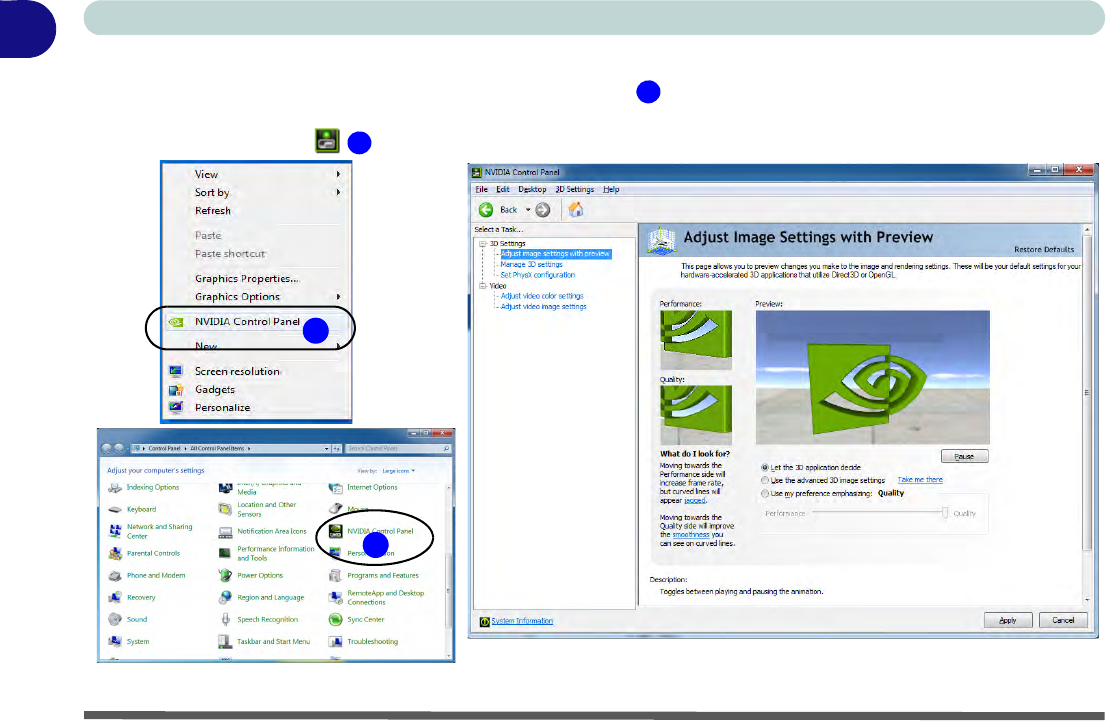Click the Forward arrow in NVIDIA Control Panel toolbar
The image size is (1106, 721).
click(542, 210)
